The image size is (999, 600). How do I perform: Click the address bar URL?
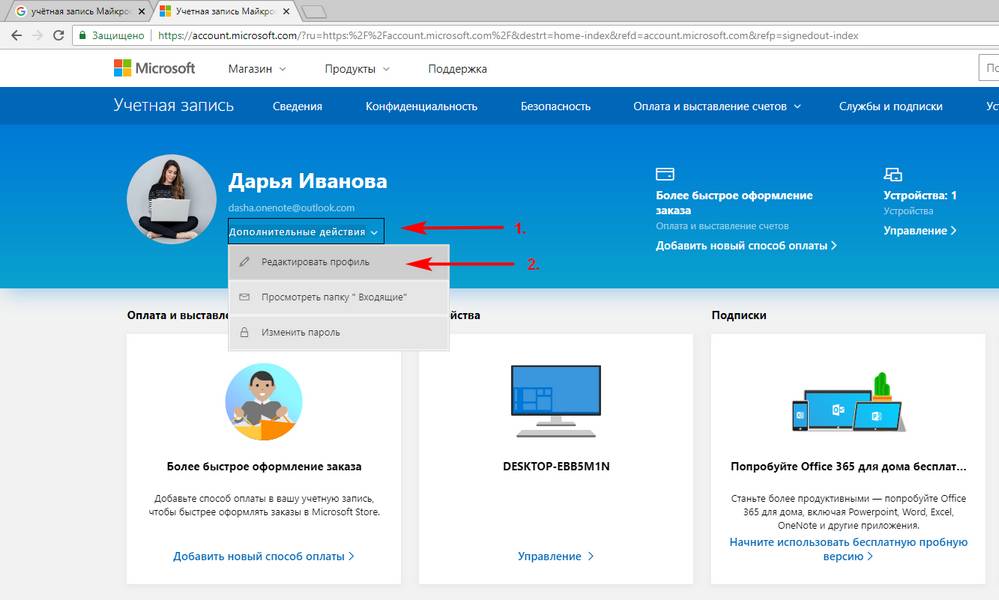(508, 36)
